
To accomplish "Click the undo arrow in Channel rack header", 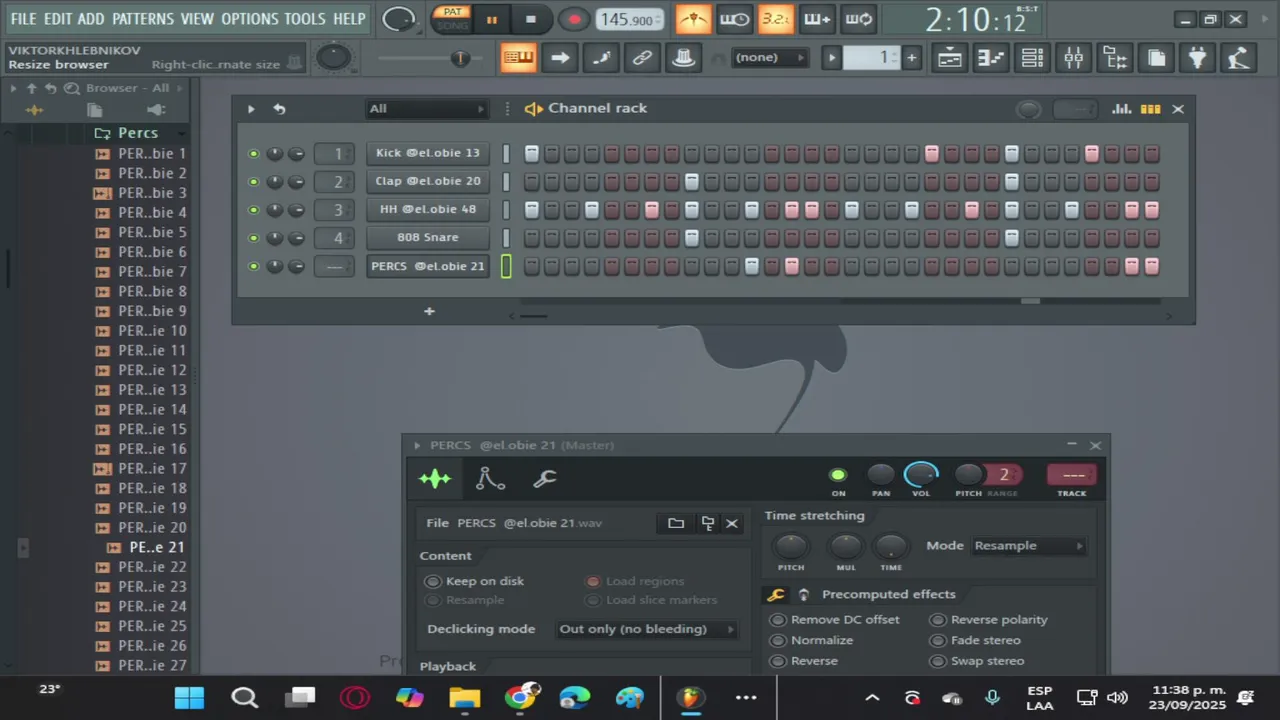I will [279, 109].
